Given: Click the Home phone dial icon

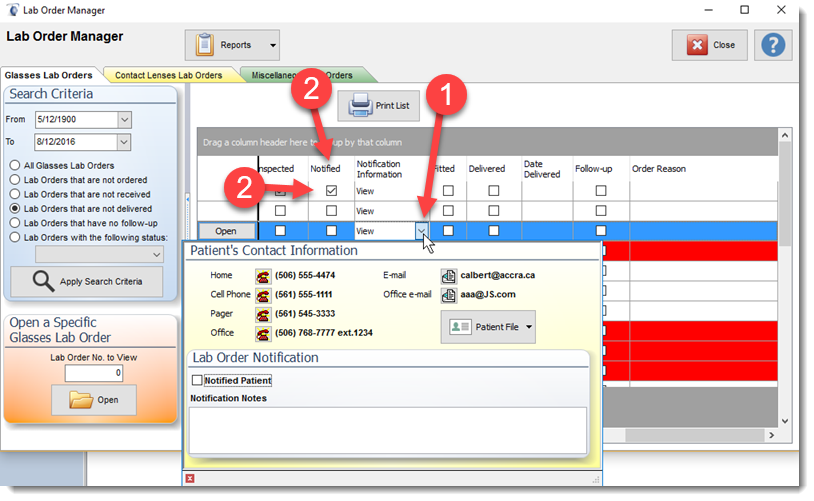Looking at the screenshot, I should [263, 276].
